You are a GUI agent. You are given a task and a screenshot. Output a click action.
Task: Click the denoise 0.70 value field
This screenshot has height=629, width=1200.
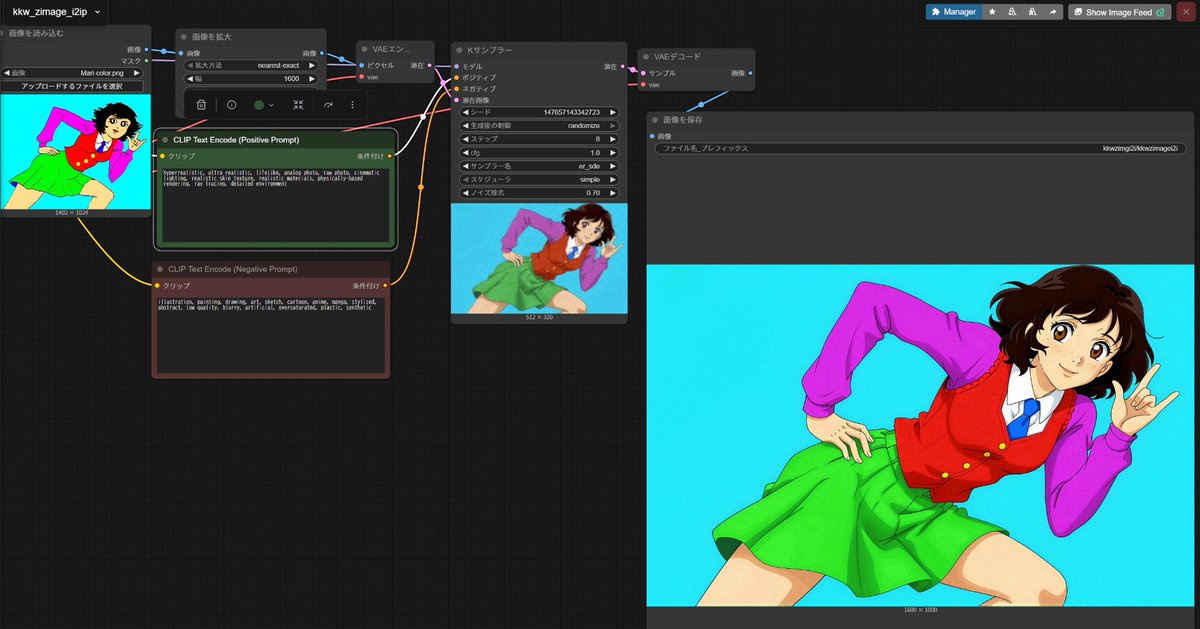(x=539, y=192)
